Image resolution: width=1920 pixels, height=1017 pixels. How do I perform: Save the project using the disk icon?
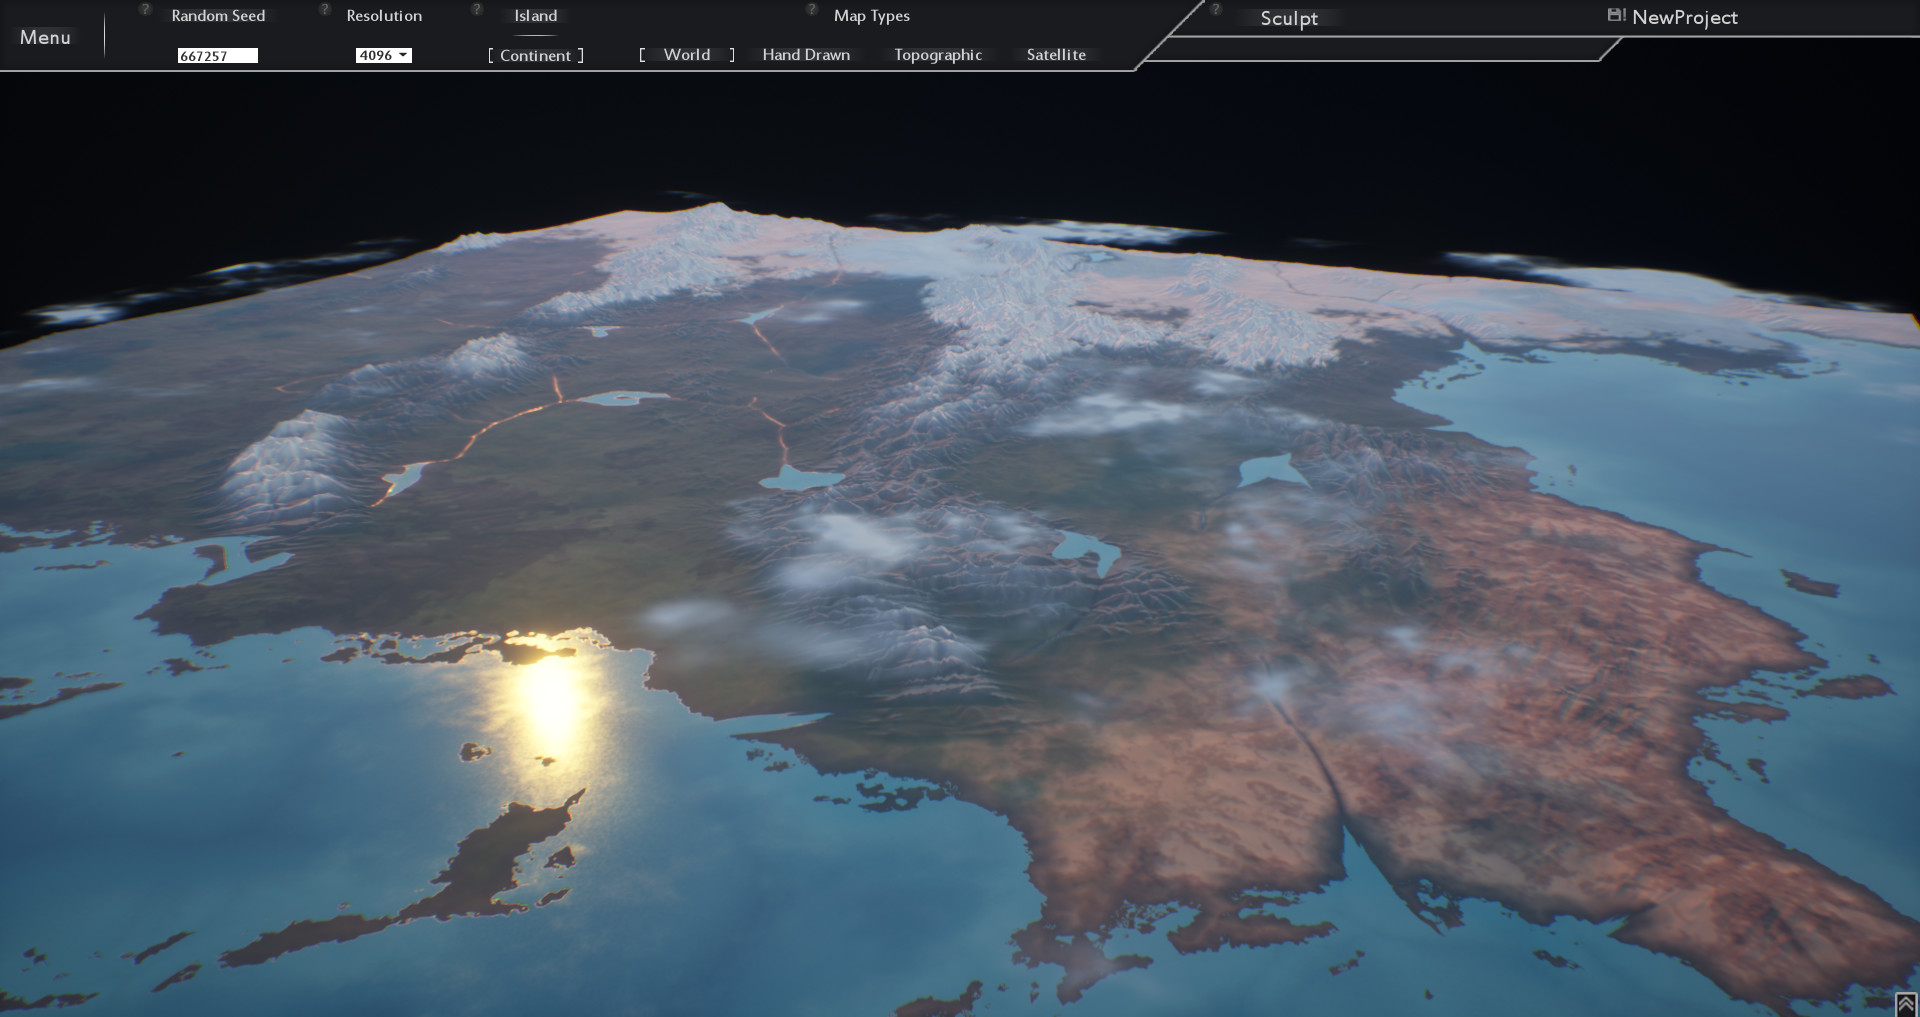pos(1615,15)
